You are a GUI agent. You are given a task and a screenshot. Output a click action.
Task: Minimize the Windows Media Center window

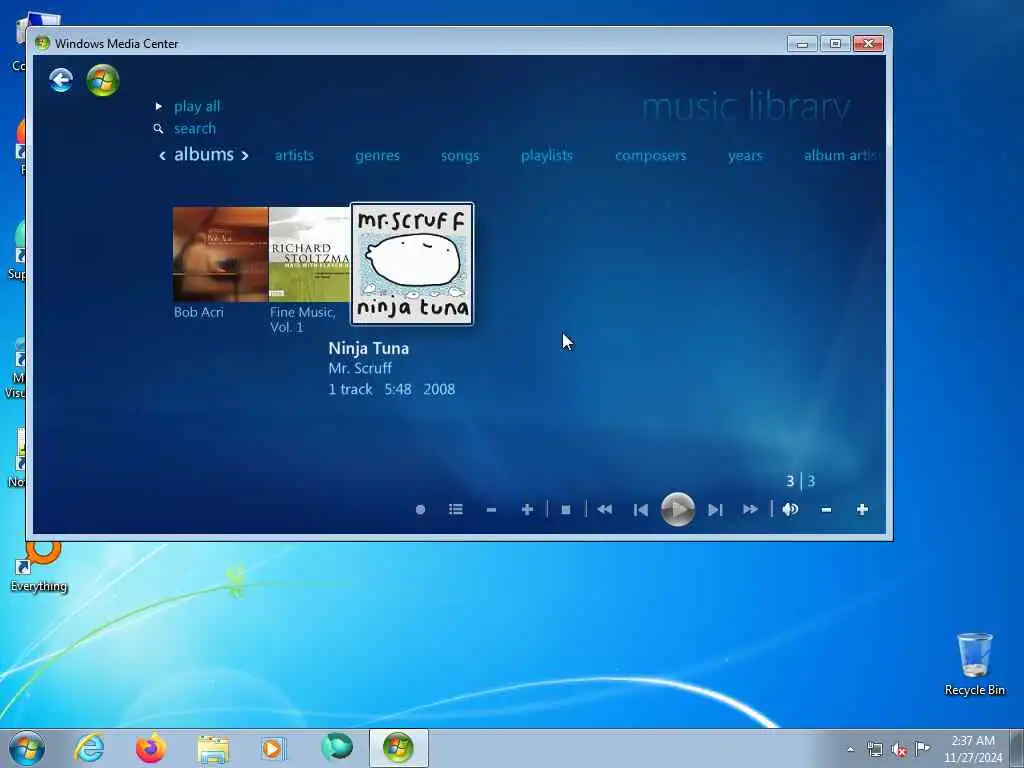pos(803,44)
